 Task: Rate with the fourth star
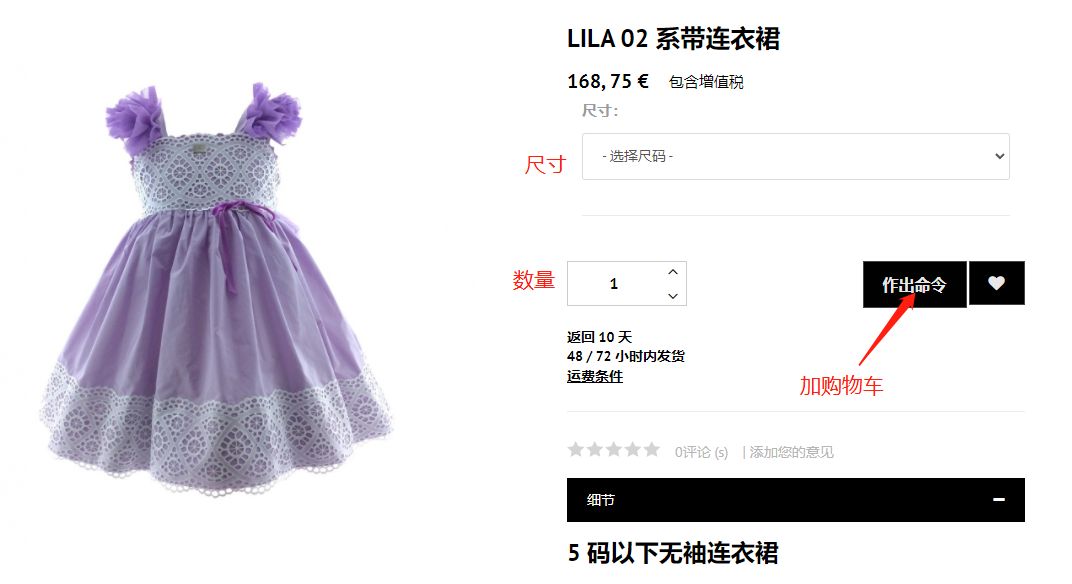(633, 449)
